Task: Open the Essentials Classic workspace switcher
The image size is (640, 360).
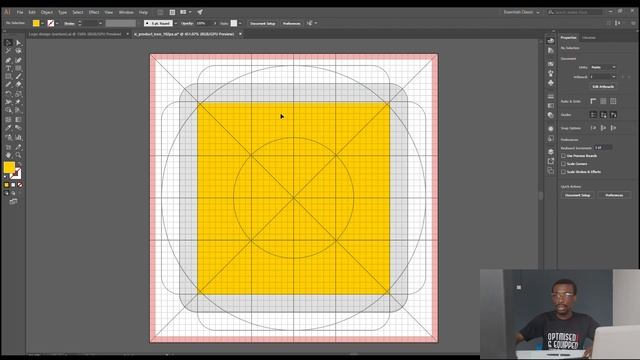Action: pyautogui.click(x=521, y=12)
